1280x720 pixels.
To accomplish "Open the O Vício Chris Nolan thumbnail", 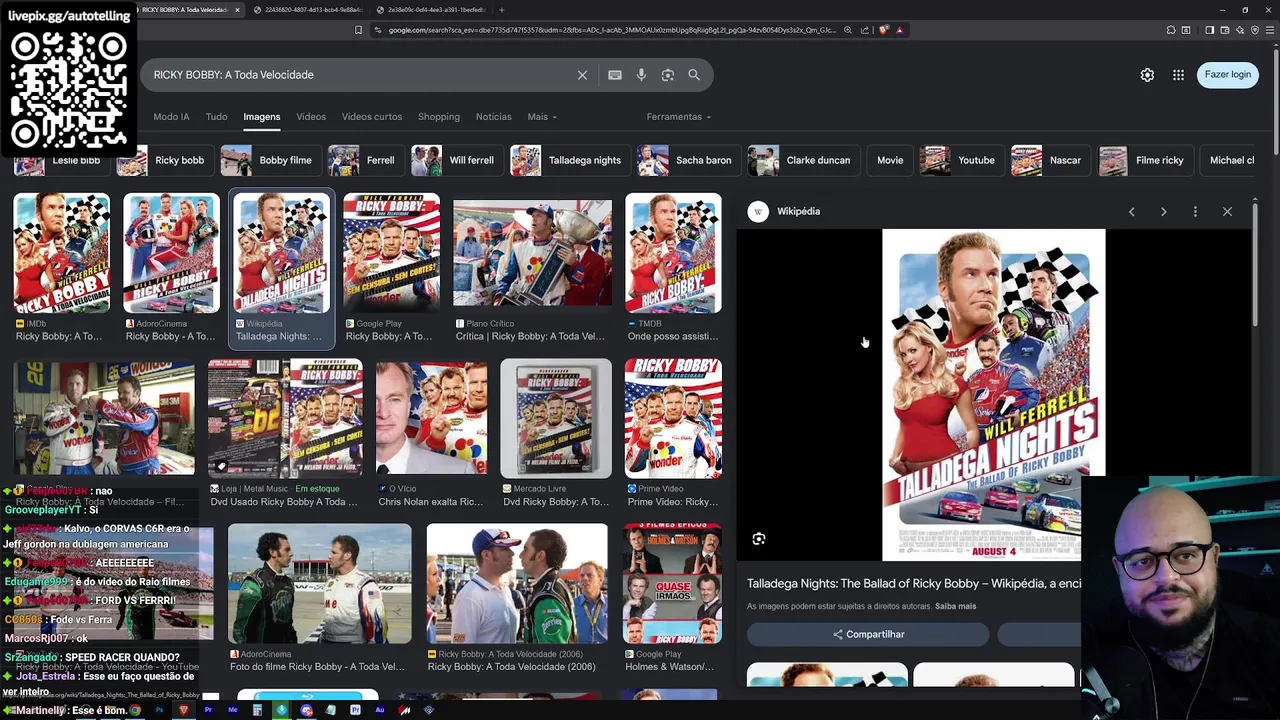I will 431,418.
